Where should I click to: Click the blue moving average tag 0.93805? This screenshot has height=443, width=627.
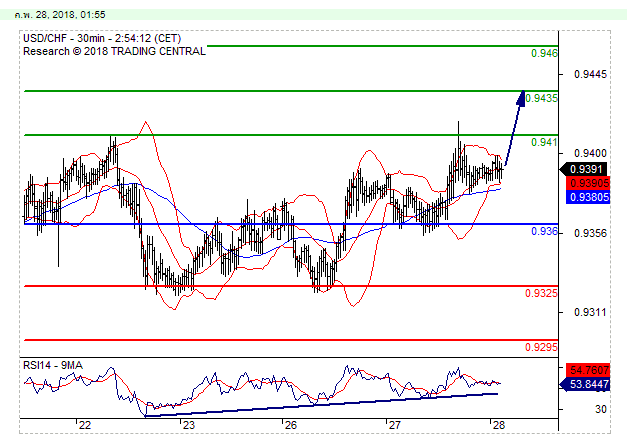(589, 197)
